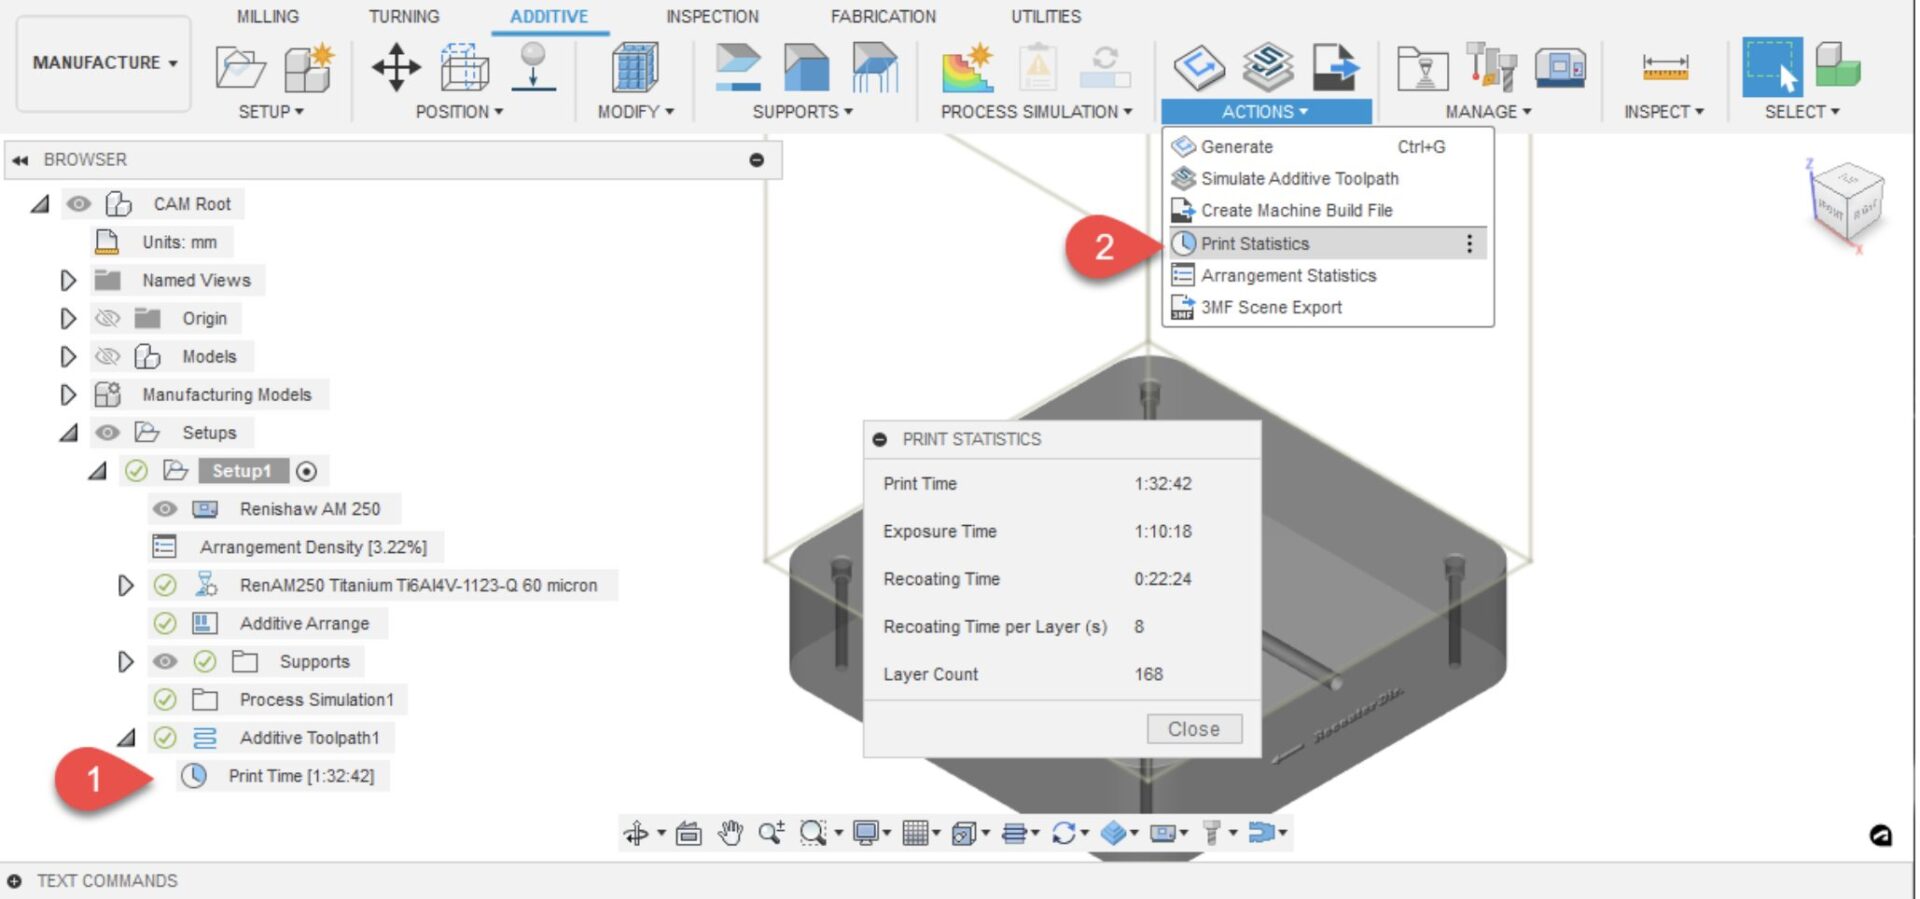Image resolution: width=1920 pixels, height=899 pixels.
Task: Expand the Named Views tree node
Action: [x=67, y=281]
